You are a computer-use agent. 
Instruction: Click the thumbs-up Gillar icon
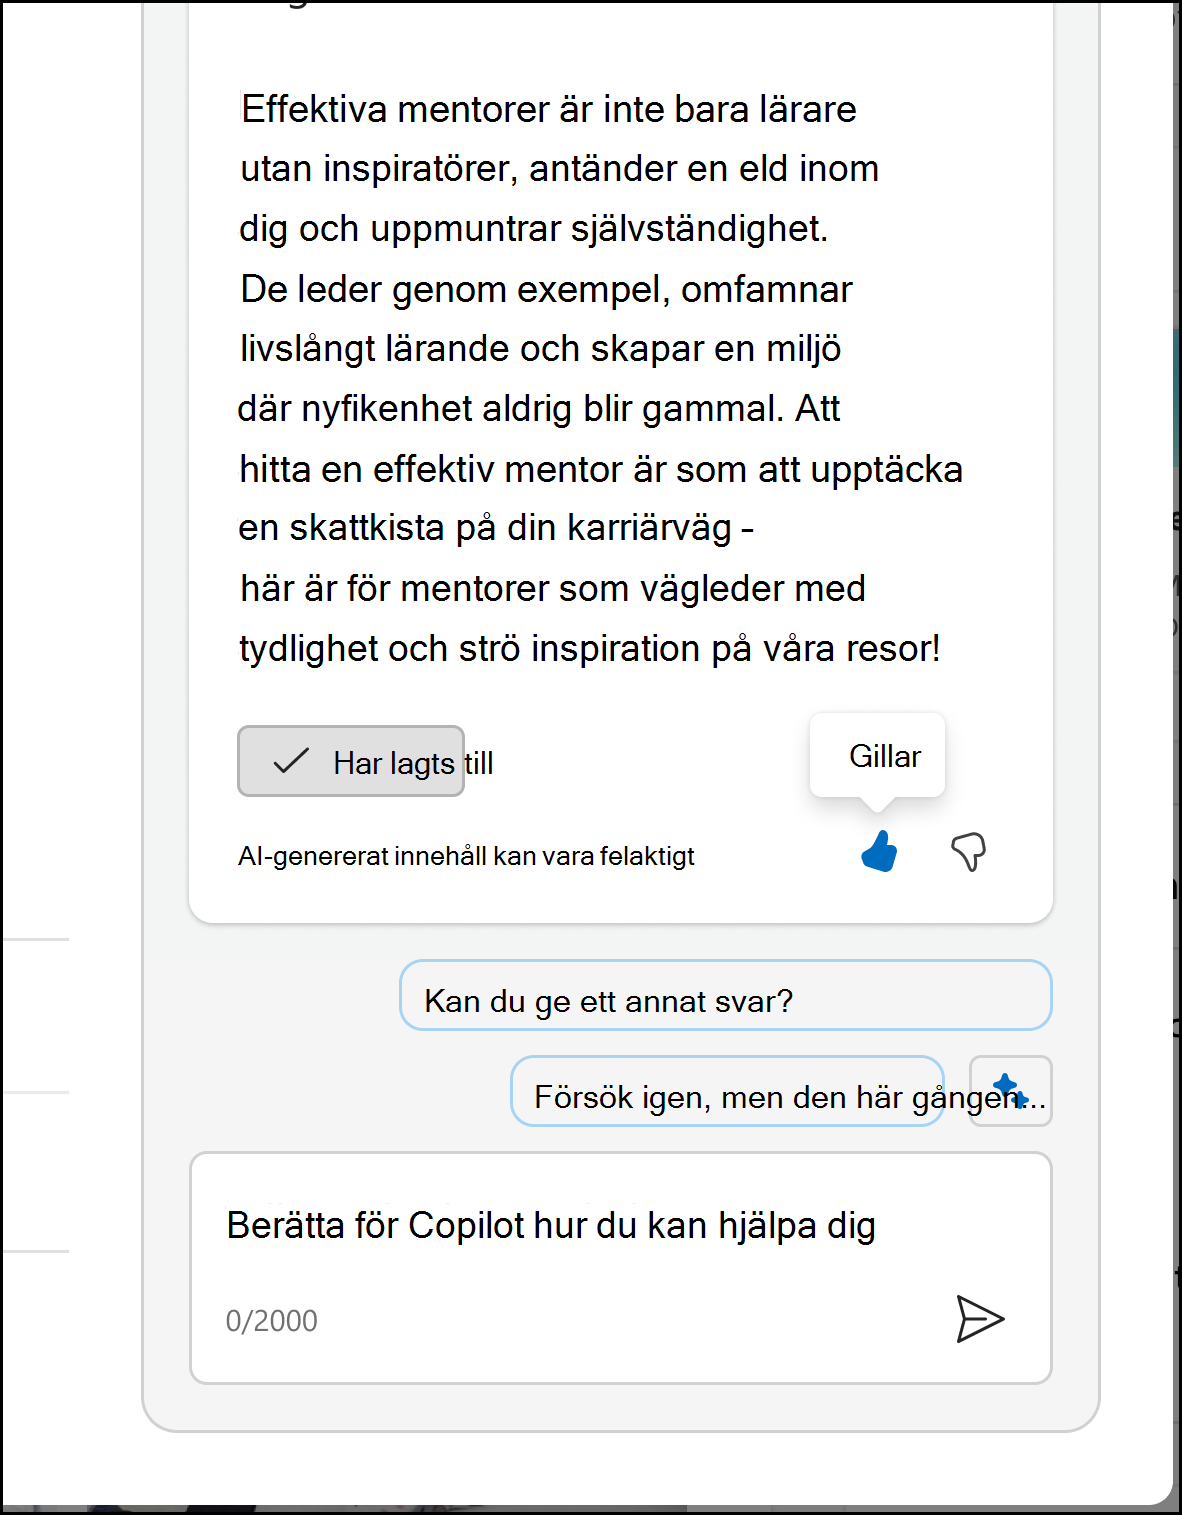(879, 852)
